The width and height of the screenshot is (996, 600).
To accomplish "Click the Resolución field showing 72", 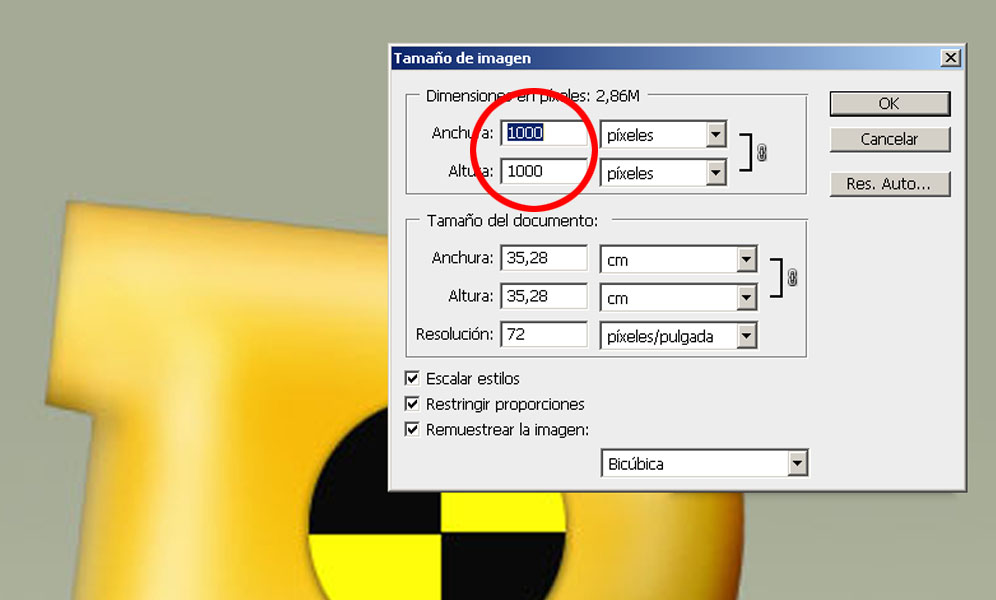I will [544, 335].
